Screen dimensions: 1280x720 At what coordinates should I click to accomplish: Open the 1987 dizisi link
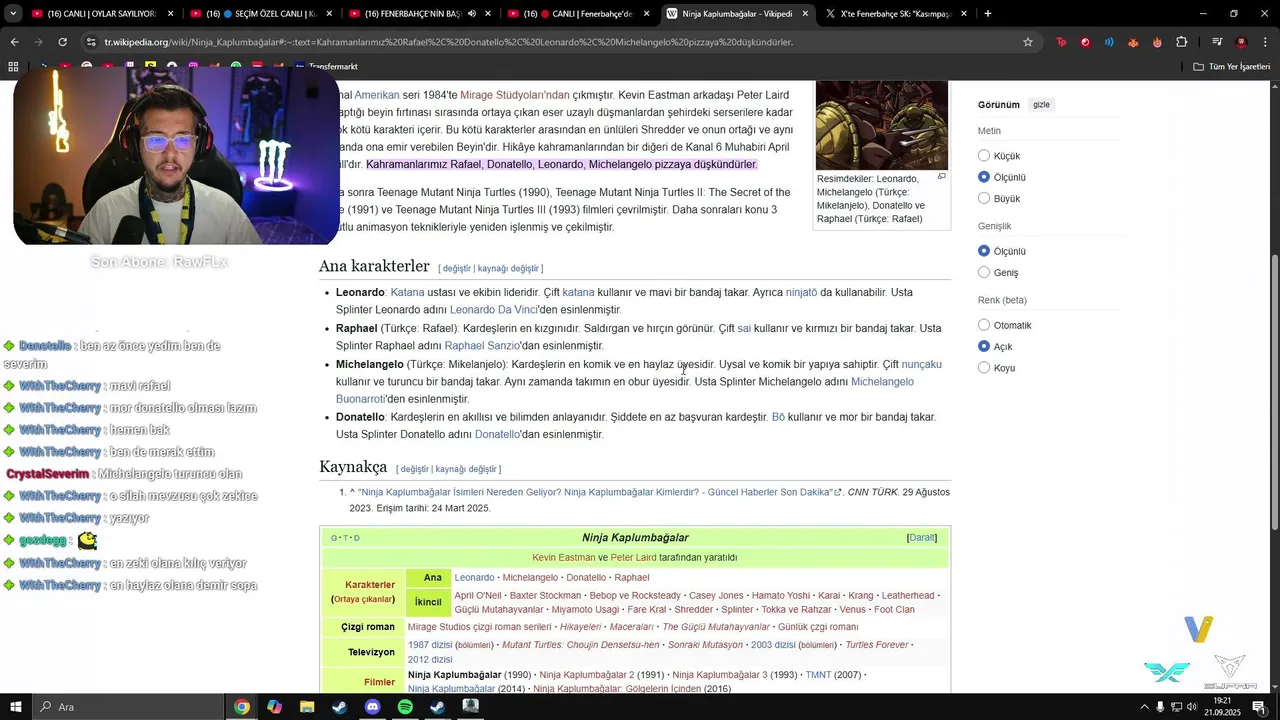pos(432,645)
